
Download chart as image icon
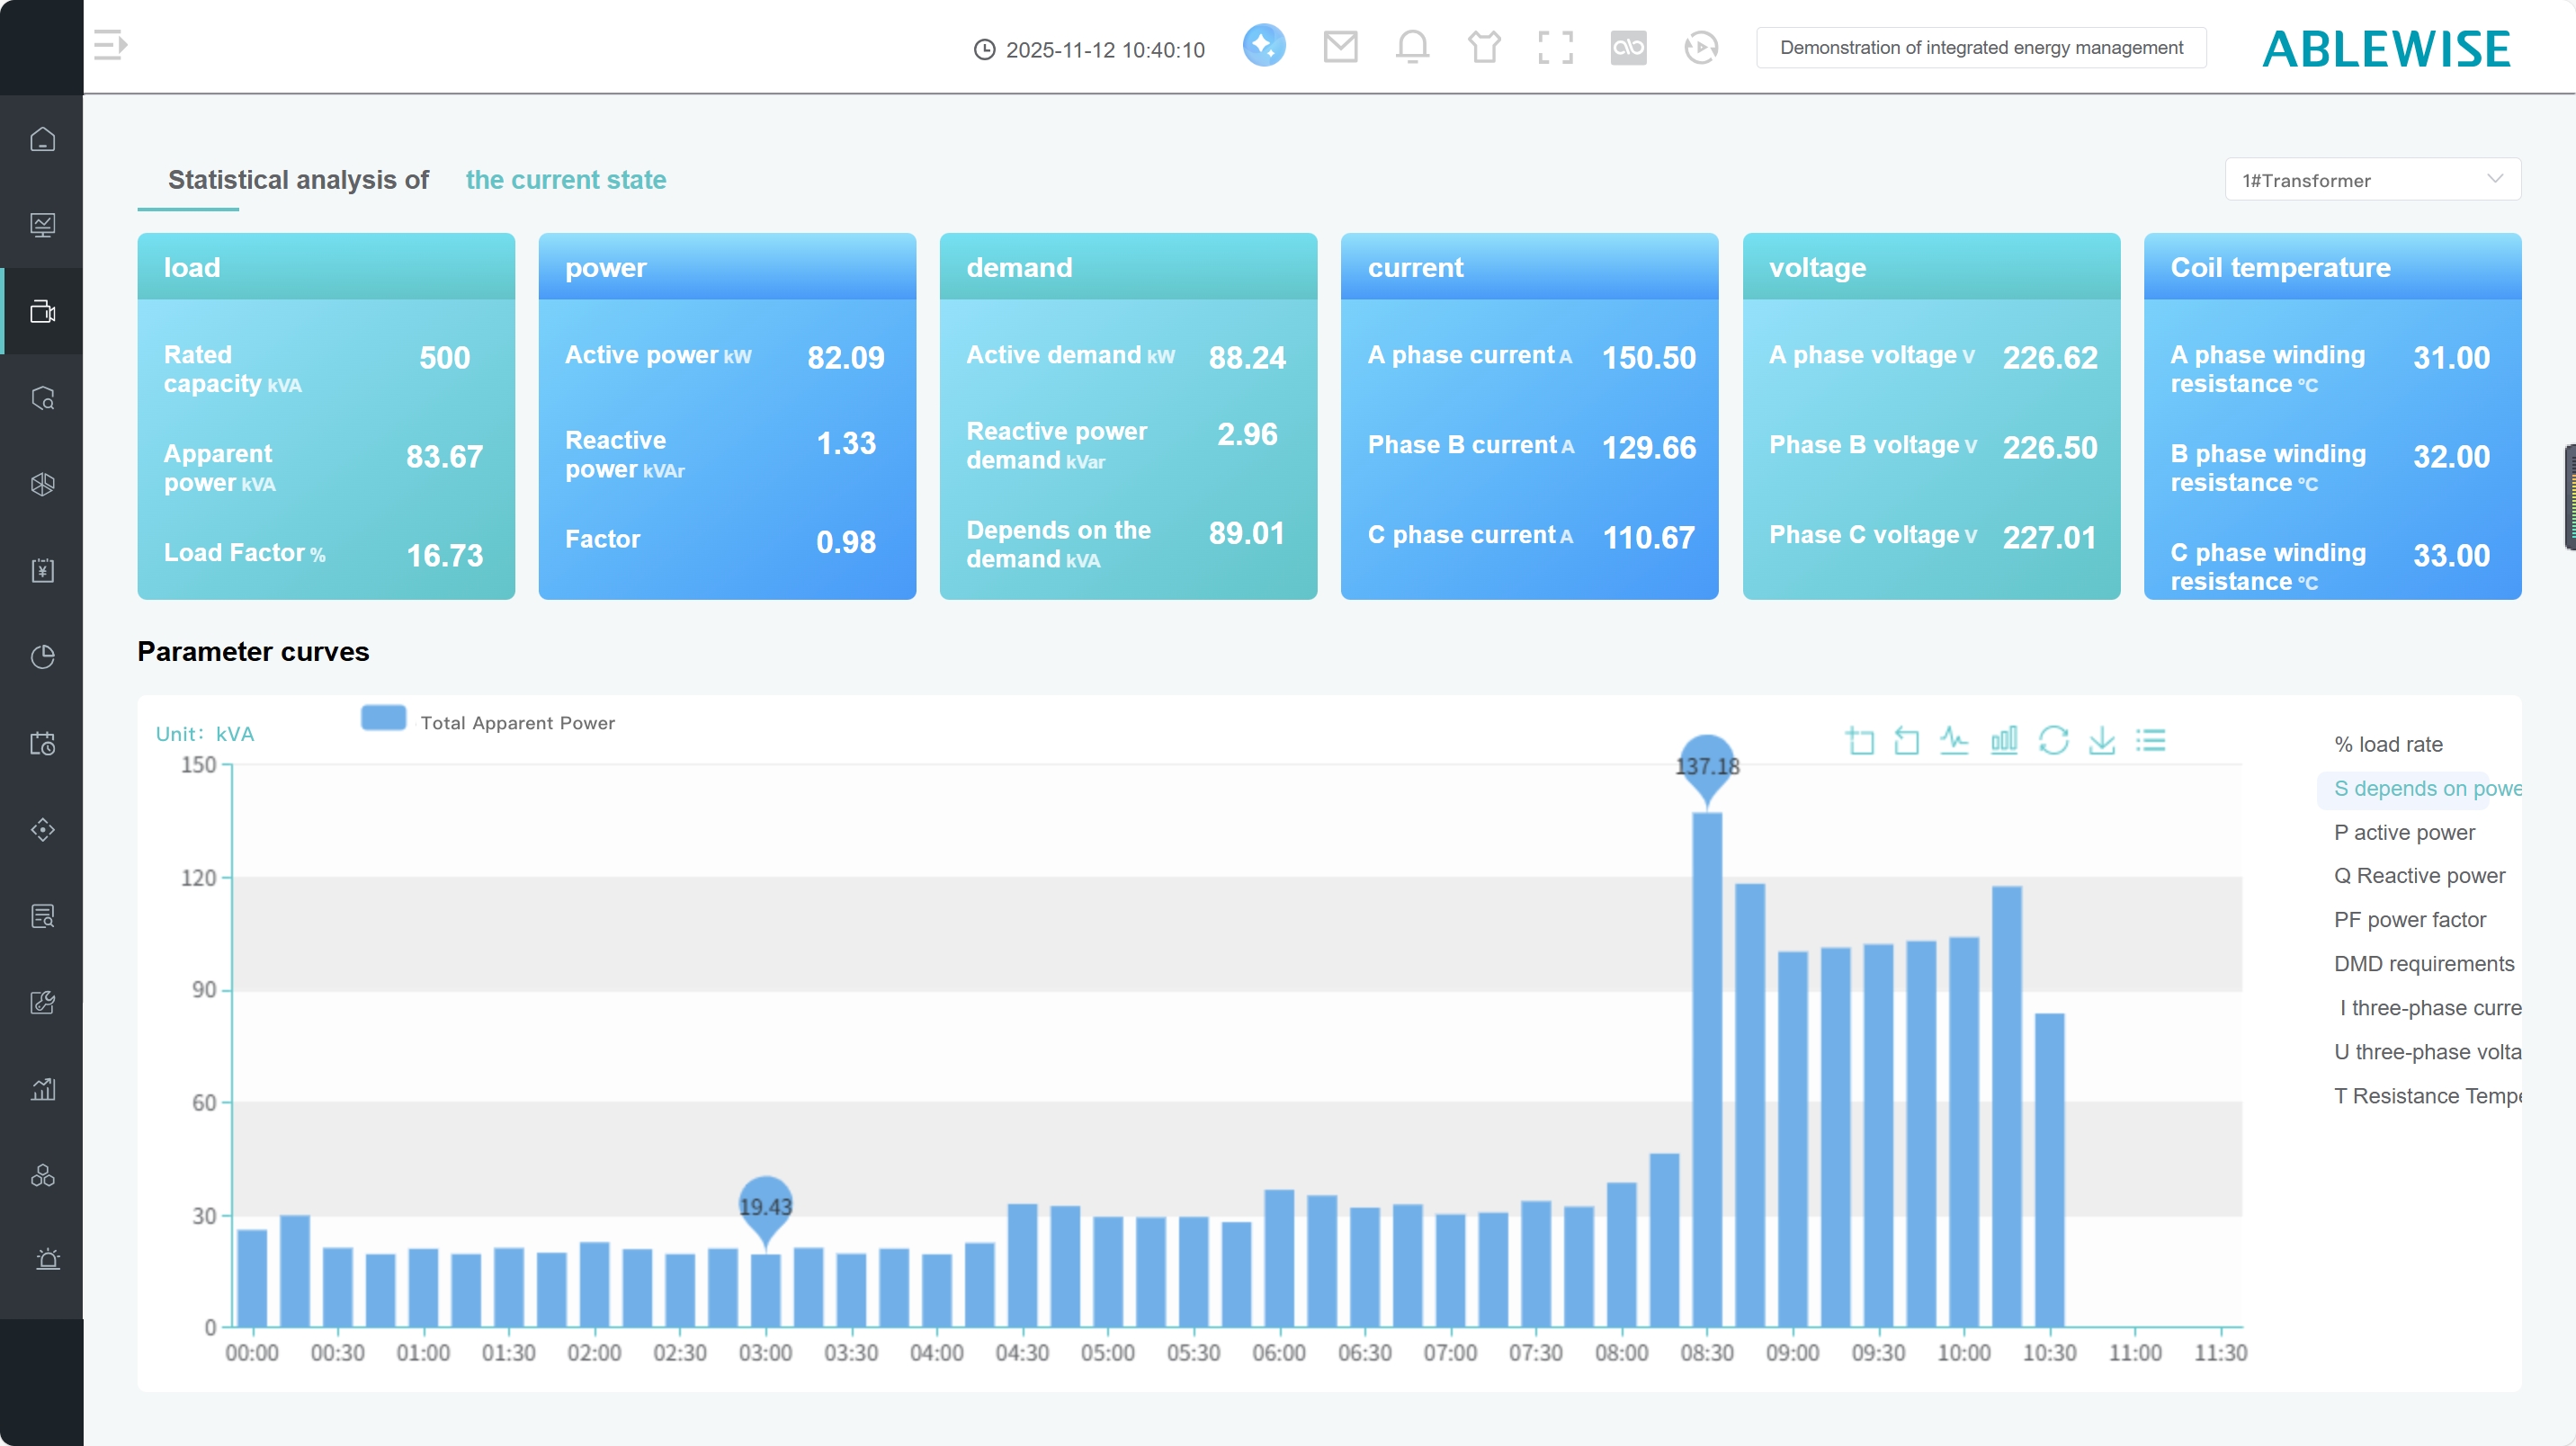click(2102, 741)
